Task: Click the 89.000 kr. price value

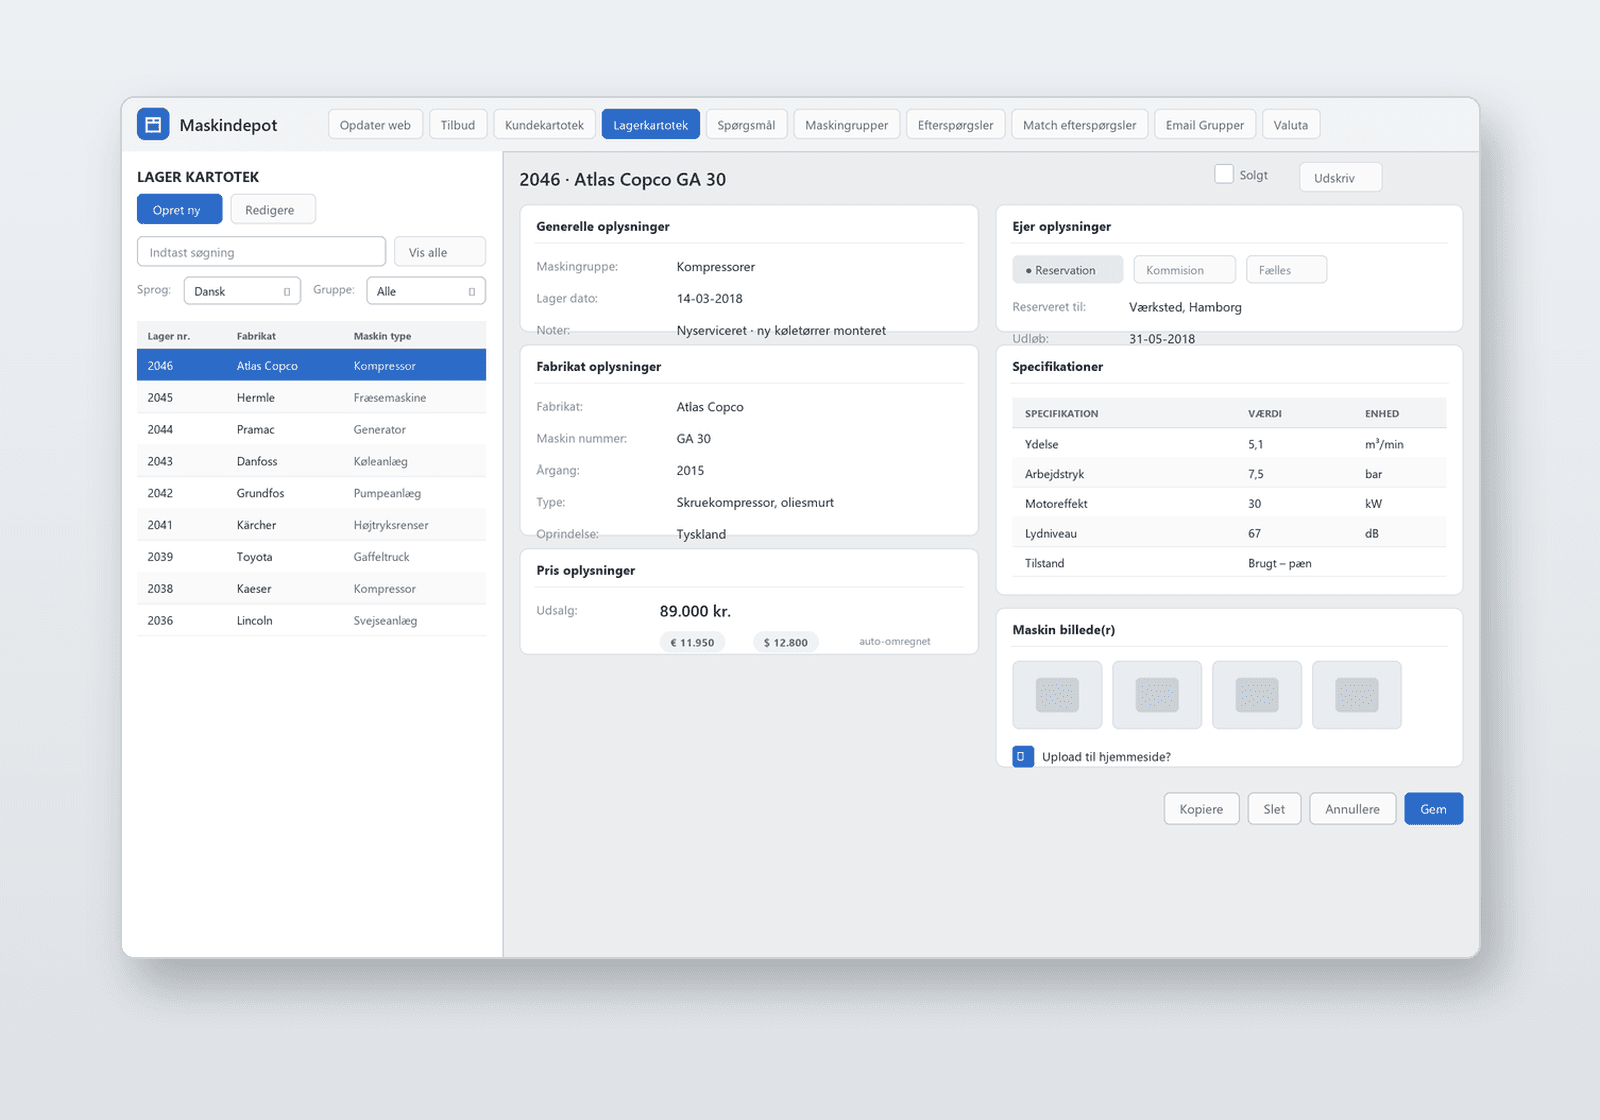Action: 695,611
